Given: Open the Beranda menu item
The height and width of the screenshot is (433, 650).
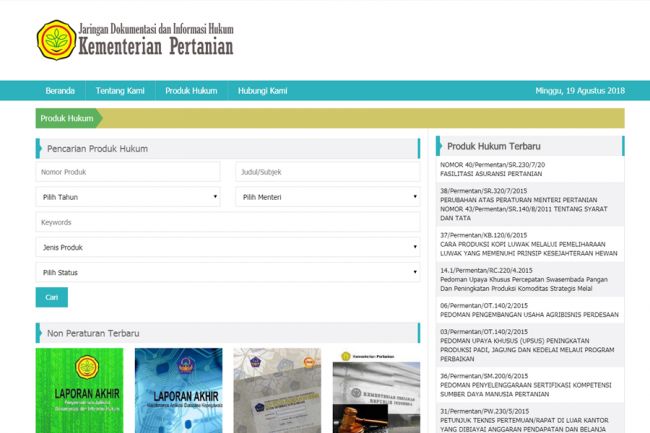Looking at the screenshot, I should (x=60, y=91).
